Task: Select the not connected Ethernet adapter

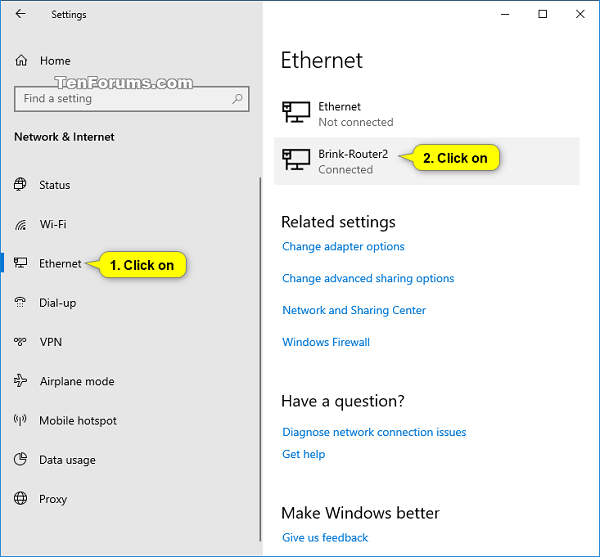Action: 339,114
